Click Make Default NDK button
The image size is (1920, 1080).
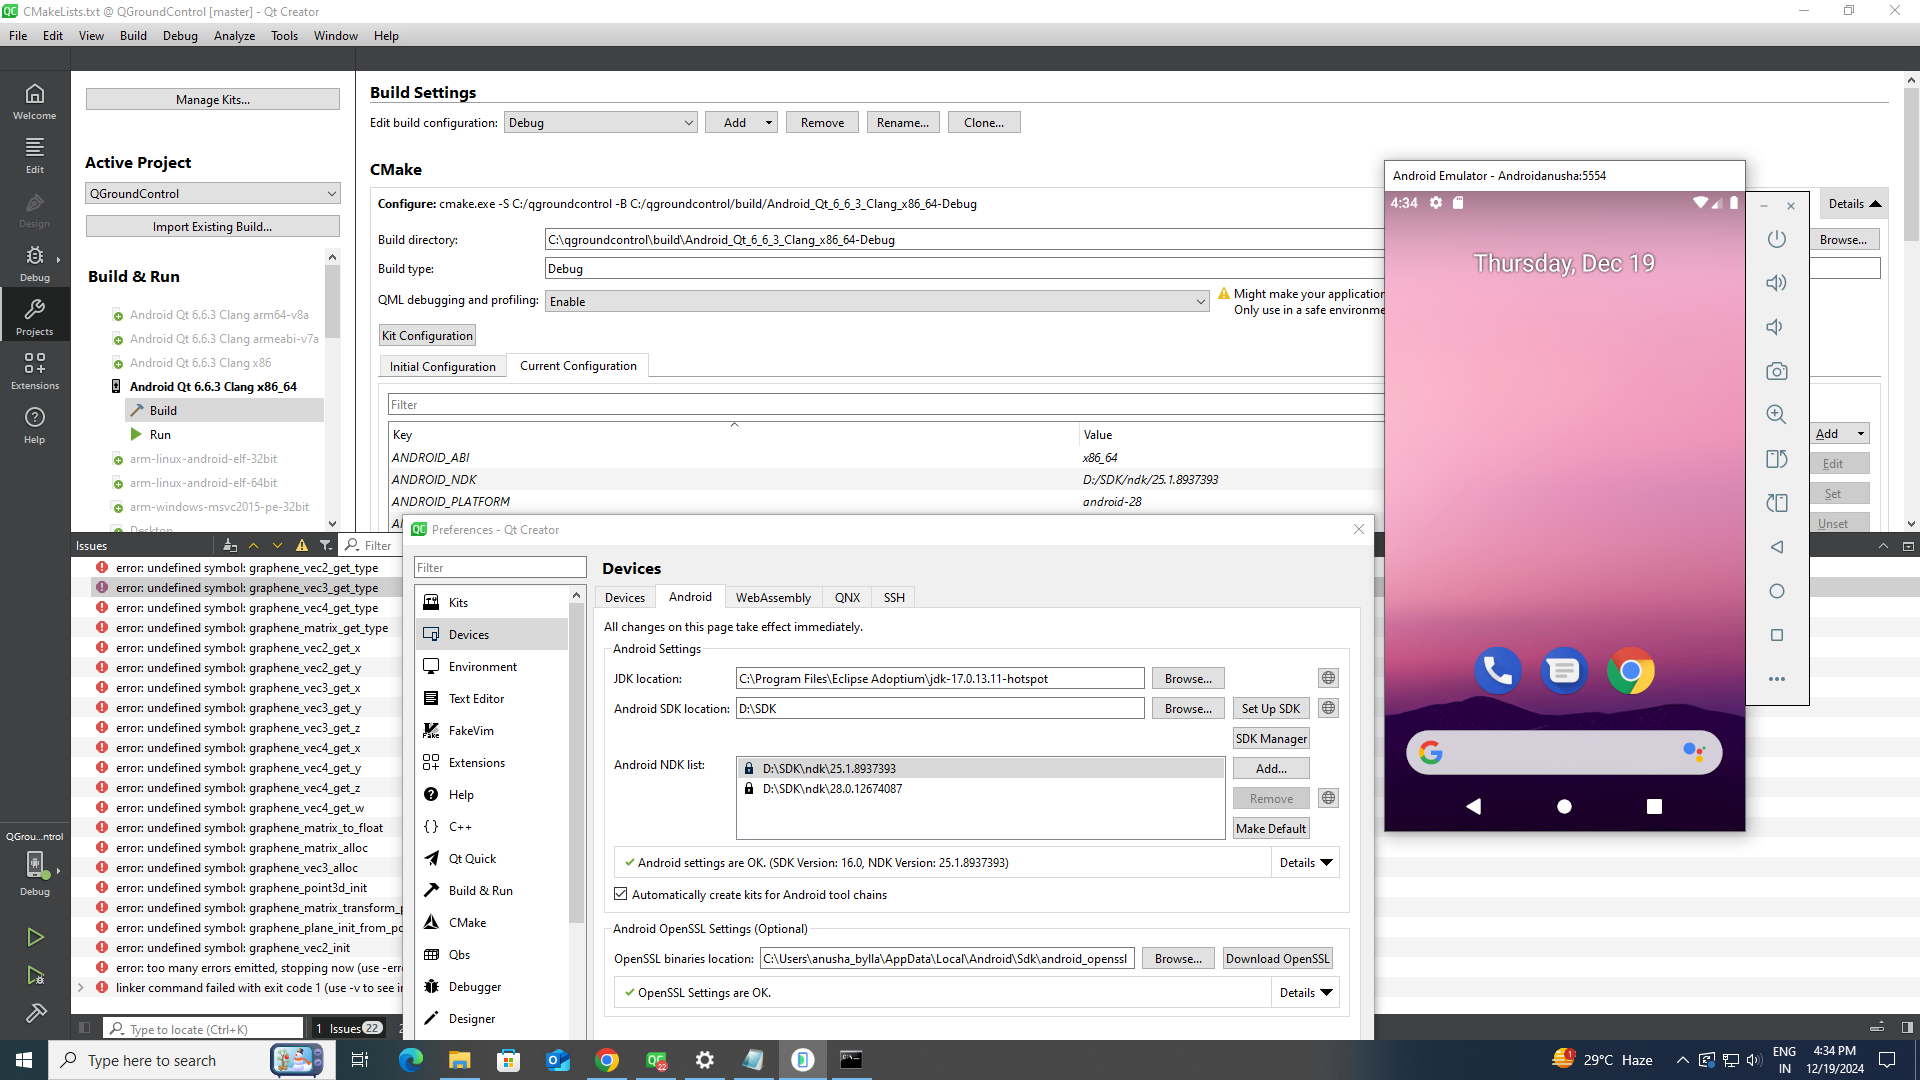tap(1271, 829)
